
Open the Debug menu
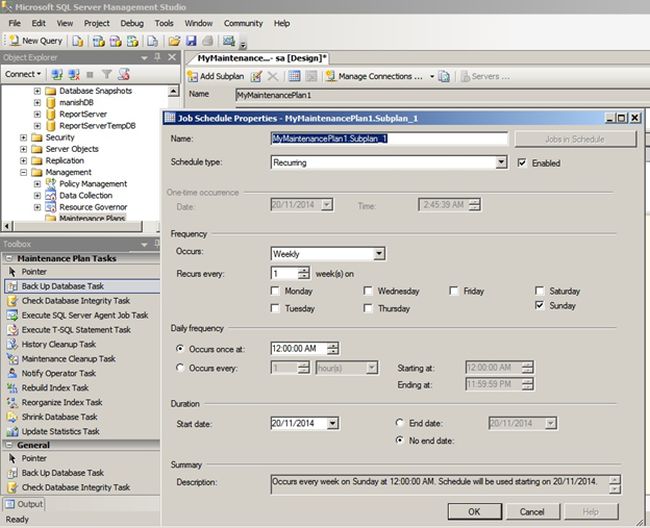[131, 22]
